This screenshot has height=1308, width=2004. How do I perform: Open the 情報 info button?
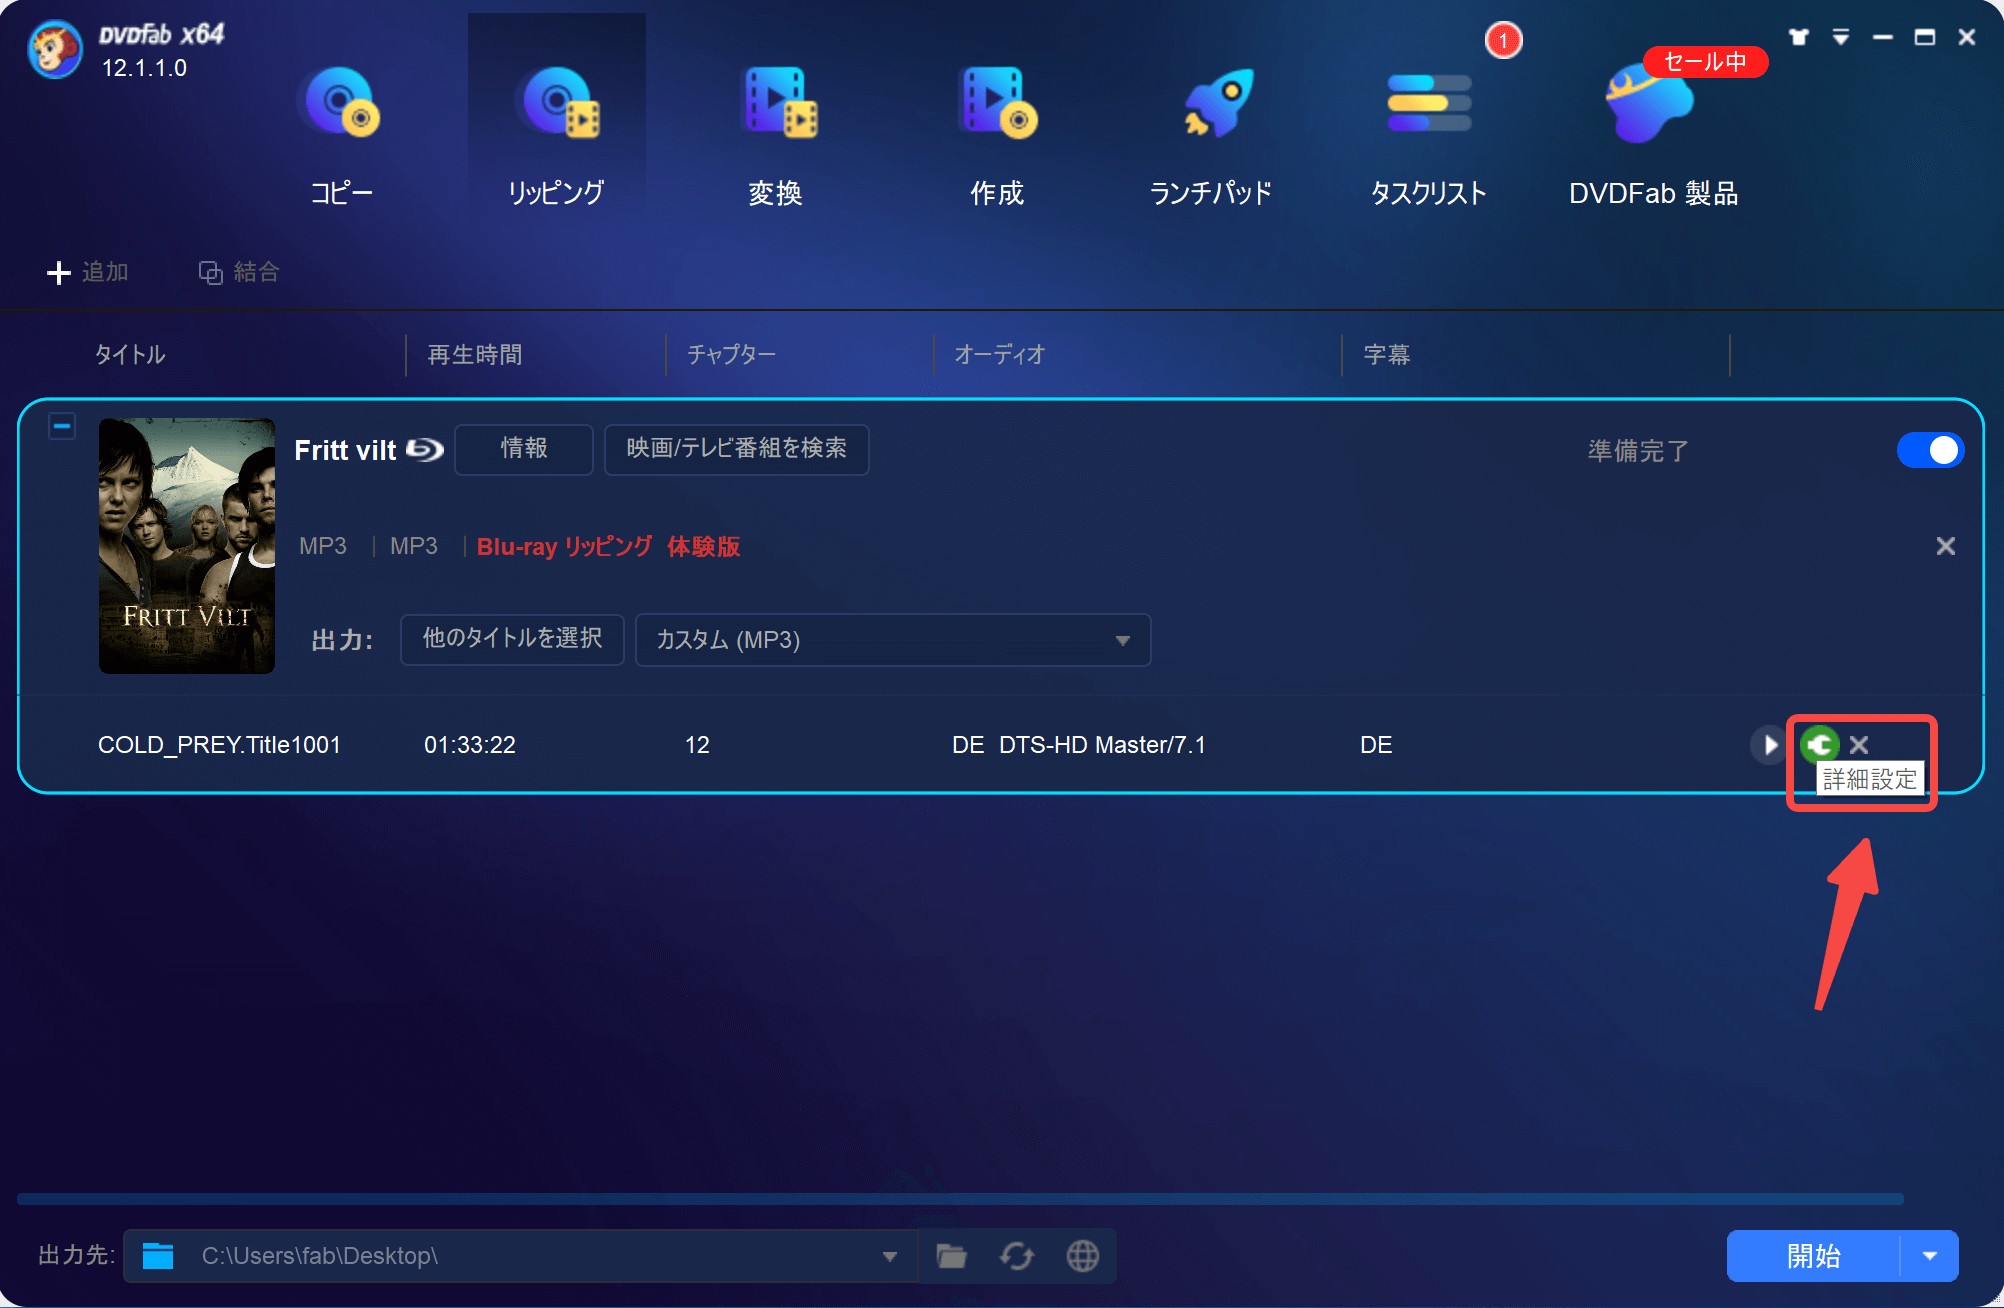coord(524,449)
